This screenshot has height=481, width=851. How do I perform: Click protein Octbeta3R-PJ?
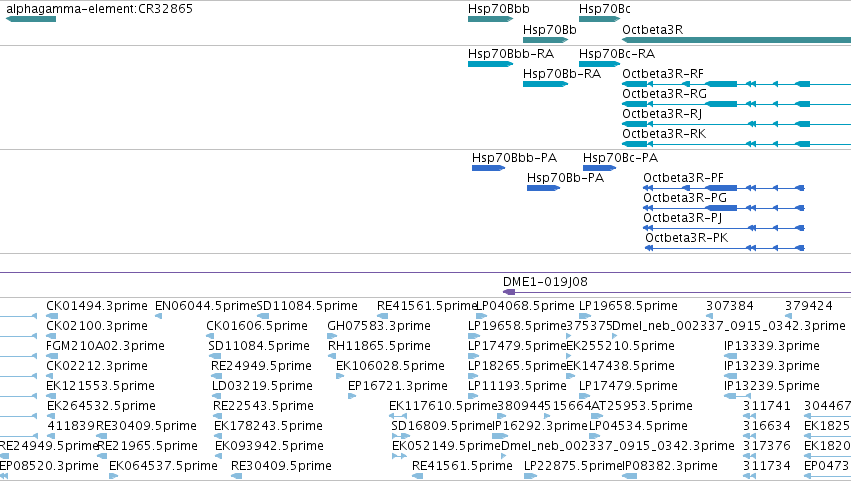(x=723, y=229)
